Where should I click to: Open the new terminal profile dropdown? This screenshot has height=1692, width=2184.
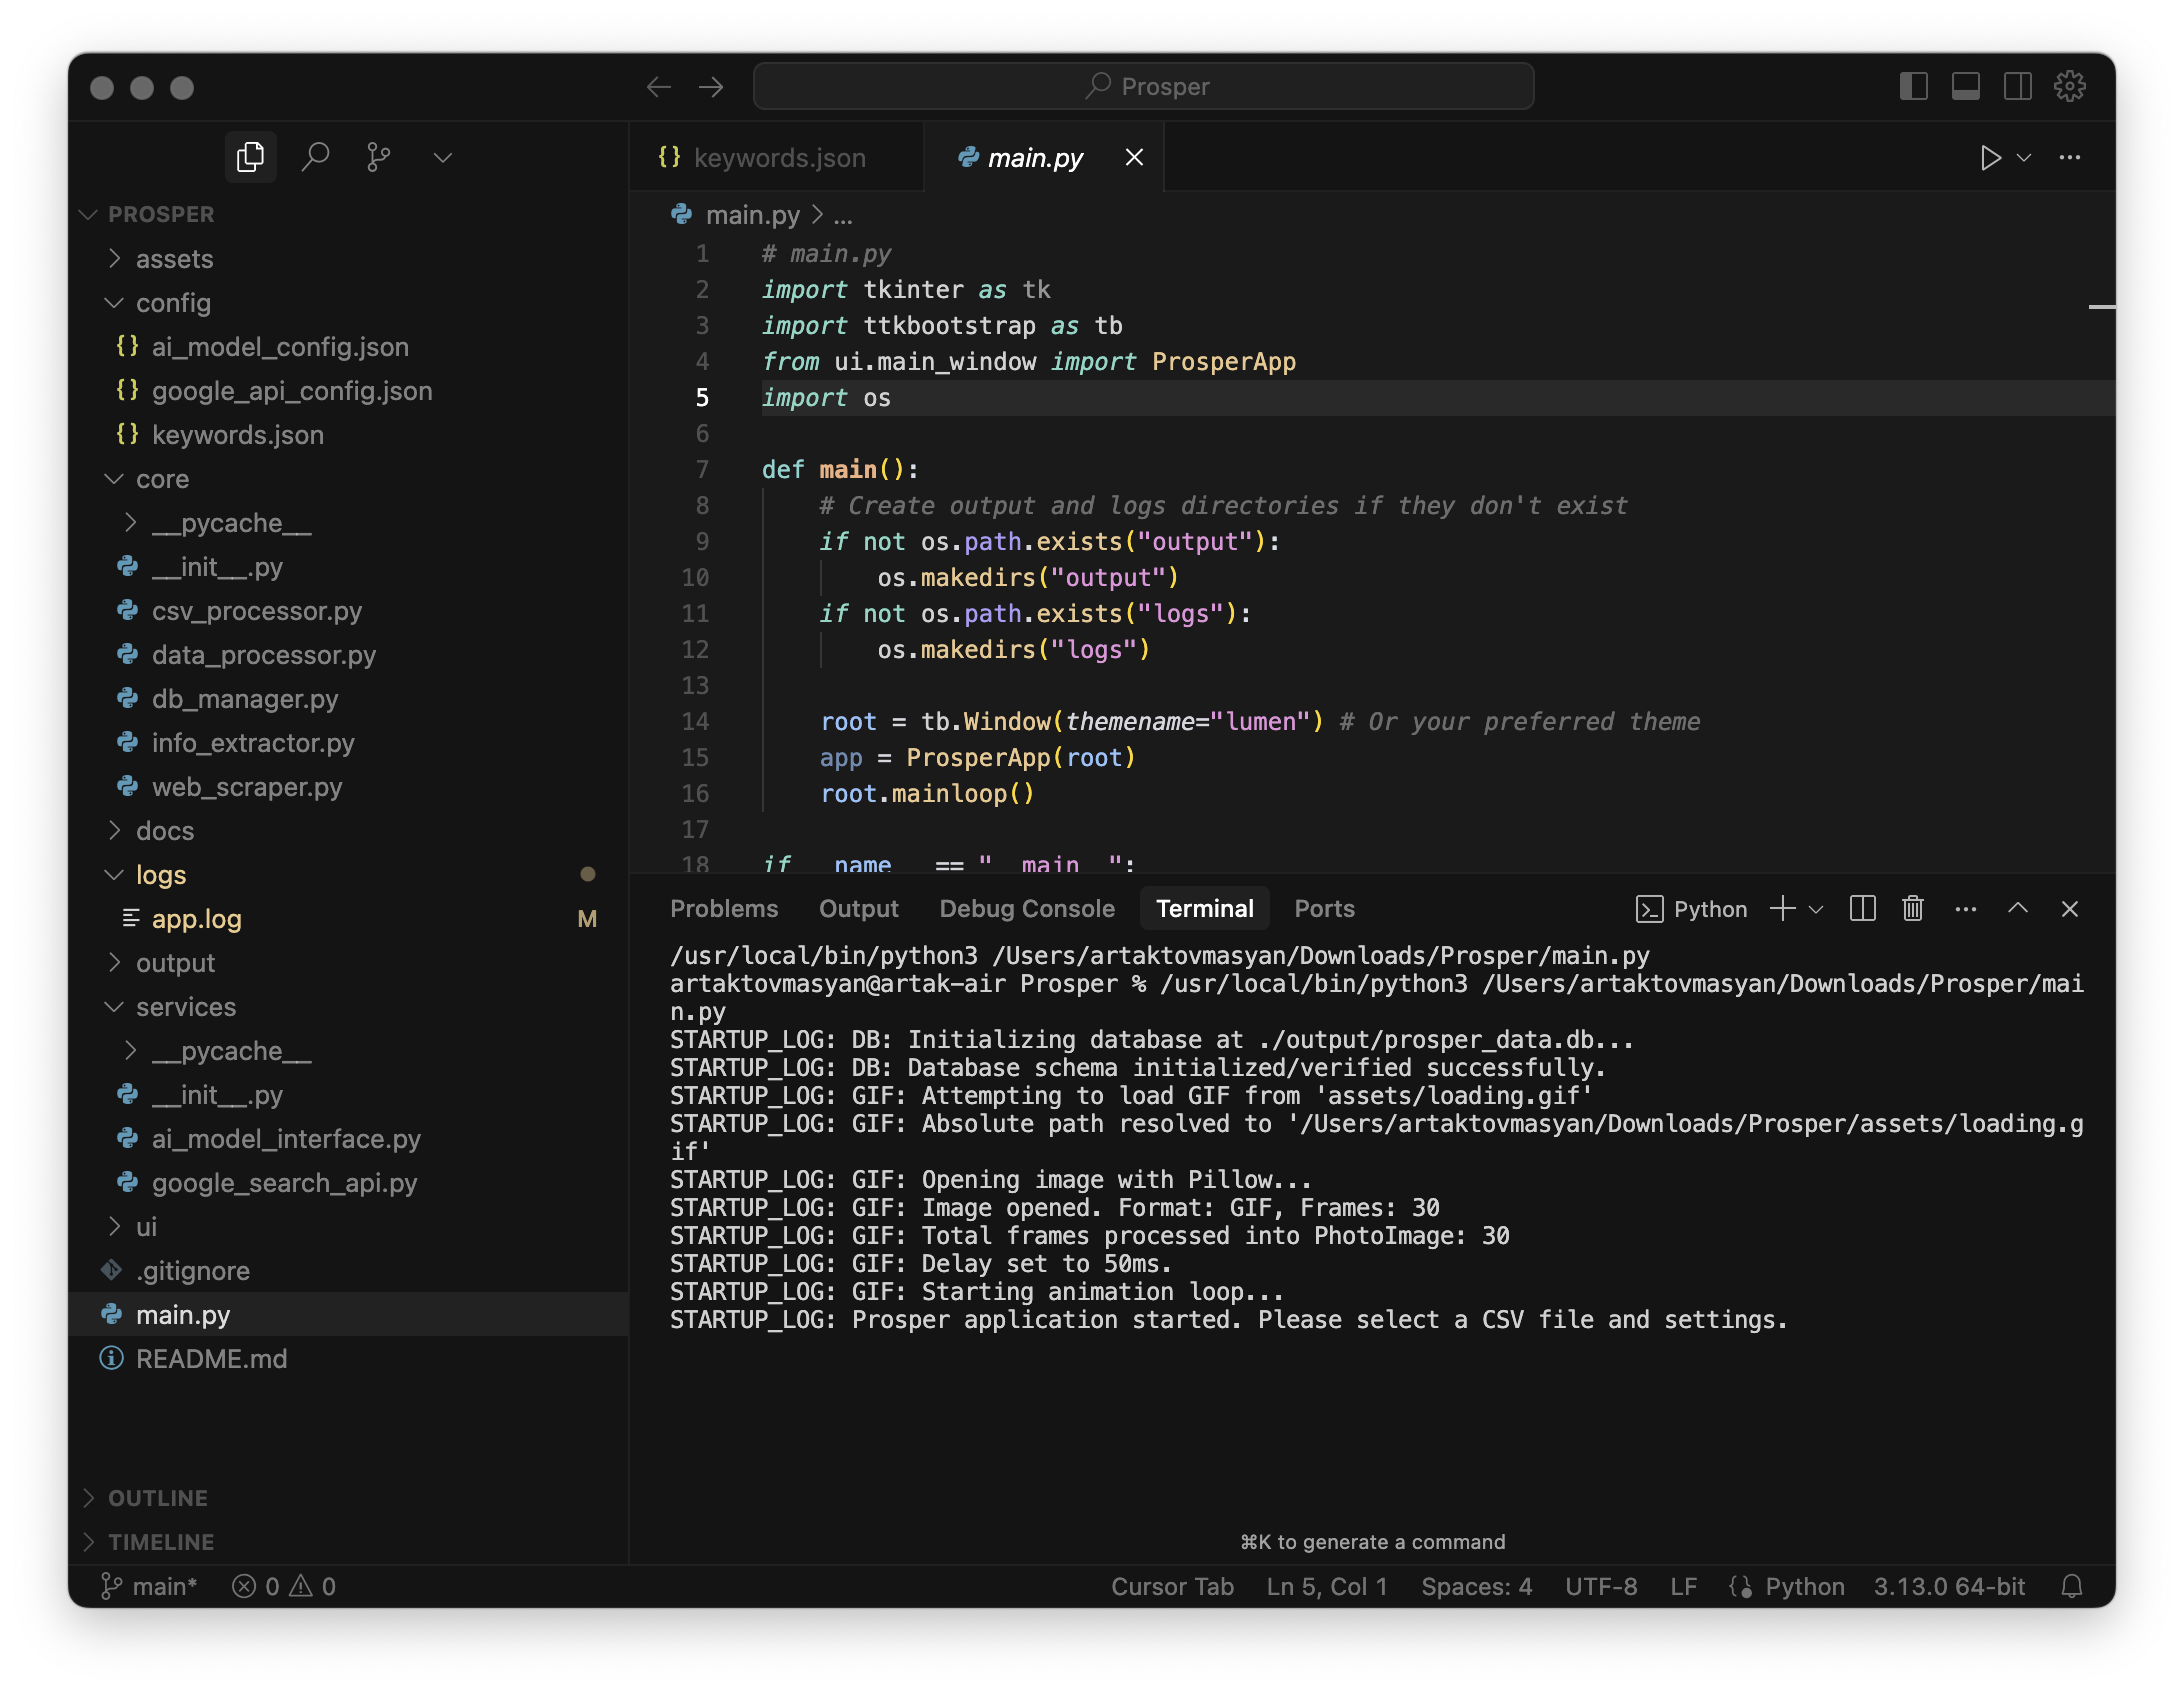click(1816, 909)
